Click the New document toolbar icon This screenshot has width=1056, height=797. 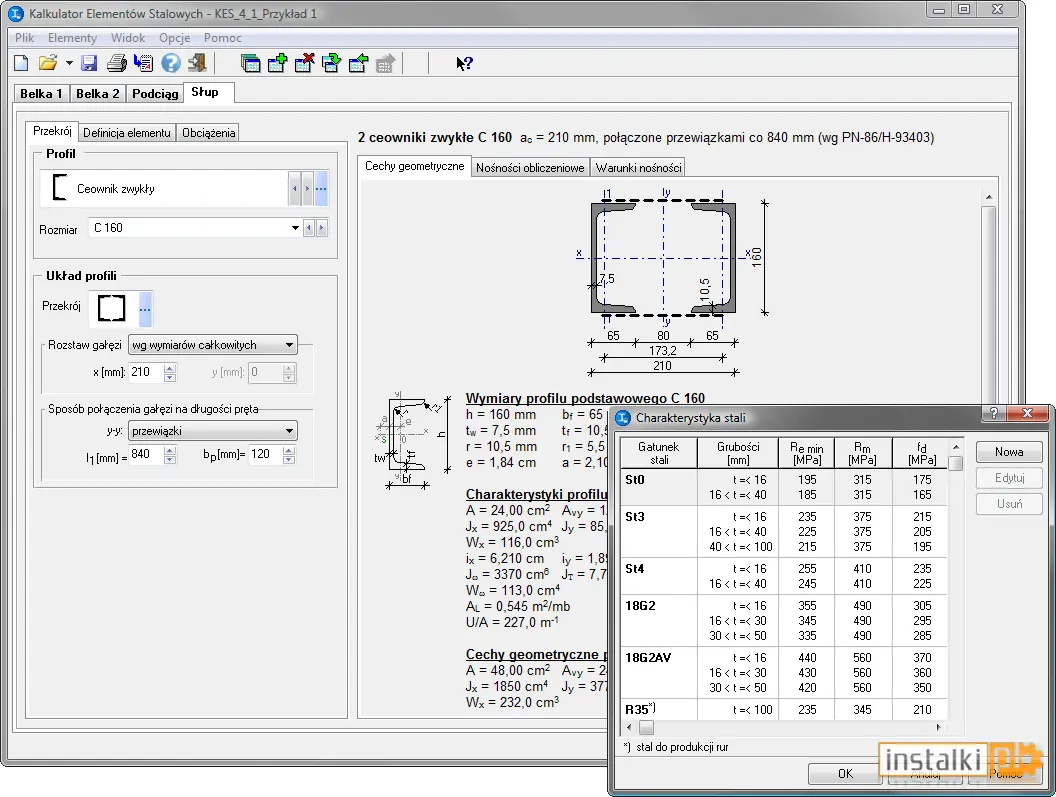21,63
